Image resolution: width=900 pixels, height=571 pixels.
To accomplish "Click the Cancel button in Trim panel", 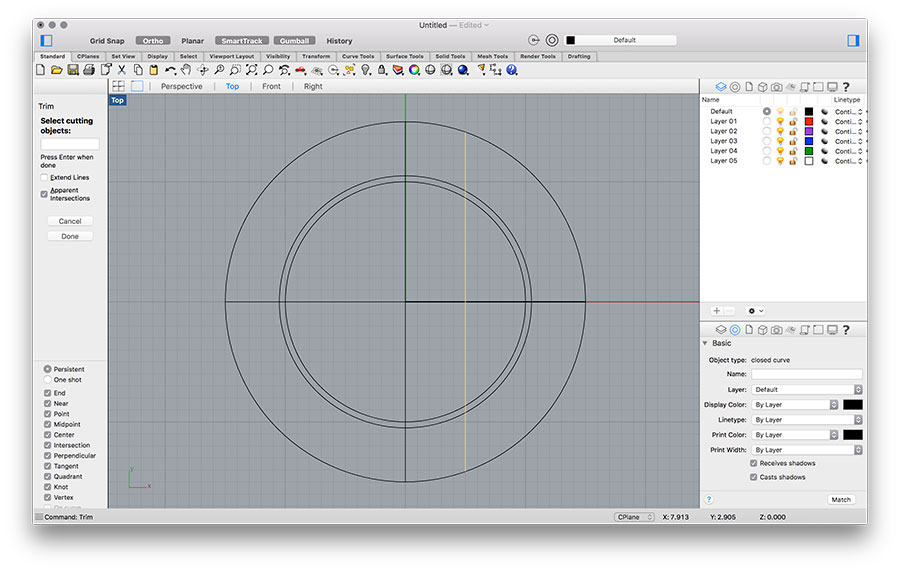I will (x=70, y=221).
